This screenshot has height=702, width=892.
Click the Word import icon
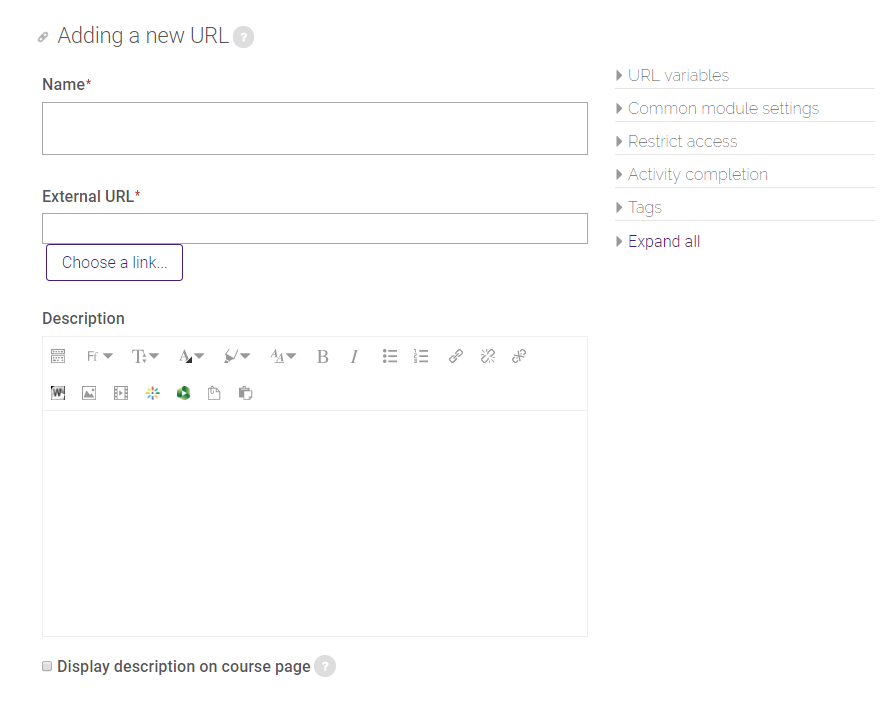pos(58,393)
